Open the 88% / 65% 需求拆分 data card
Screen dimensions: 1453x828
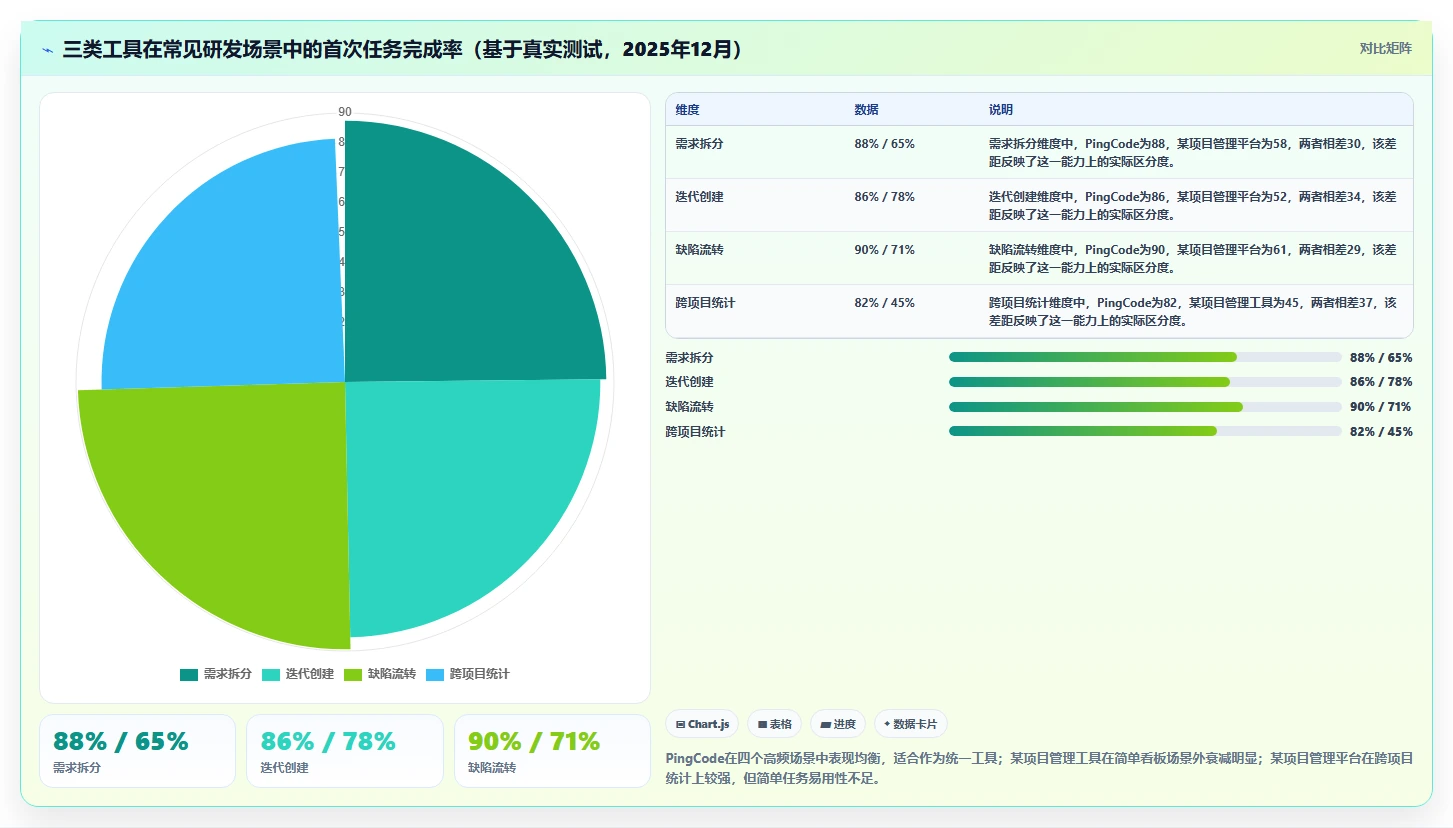point(137,751)
